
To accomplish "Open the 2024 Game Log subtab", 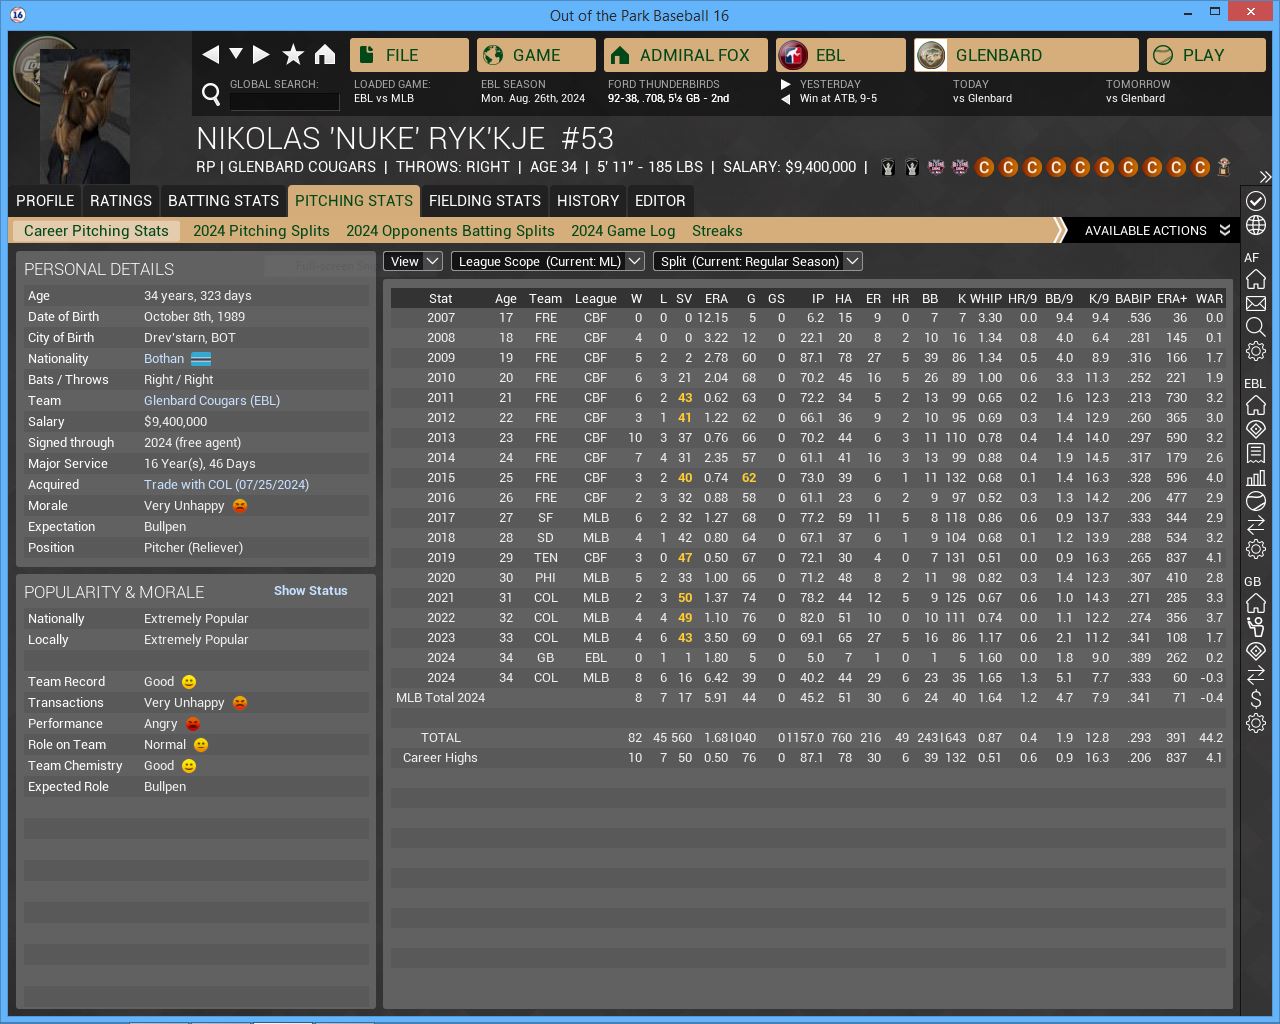I will (622, 231).
